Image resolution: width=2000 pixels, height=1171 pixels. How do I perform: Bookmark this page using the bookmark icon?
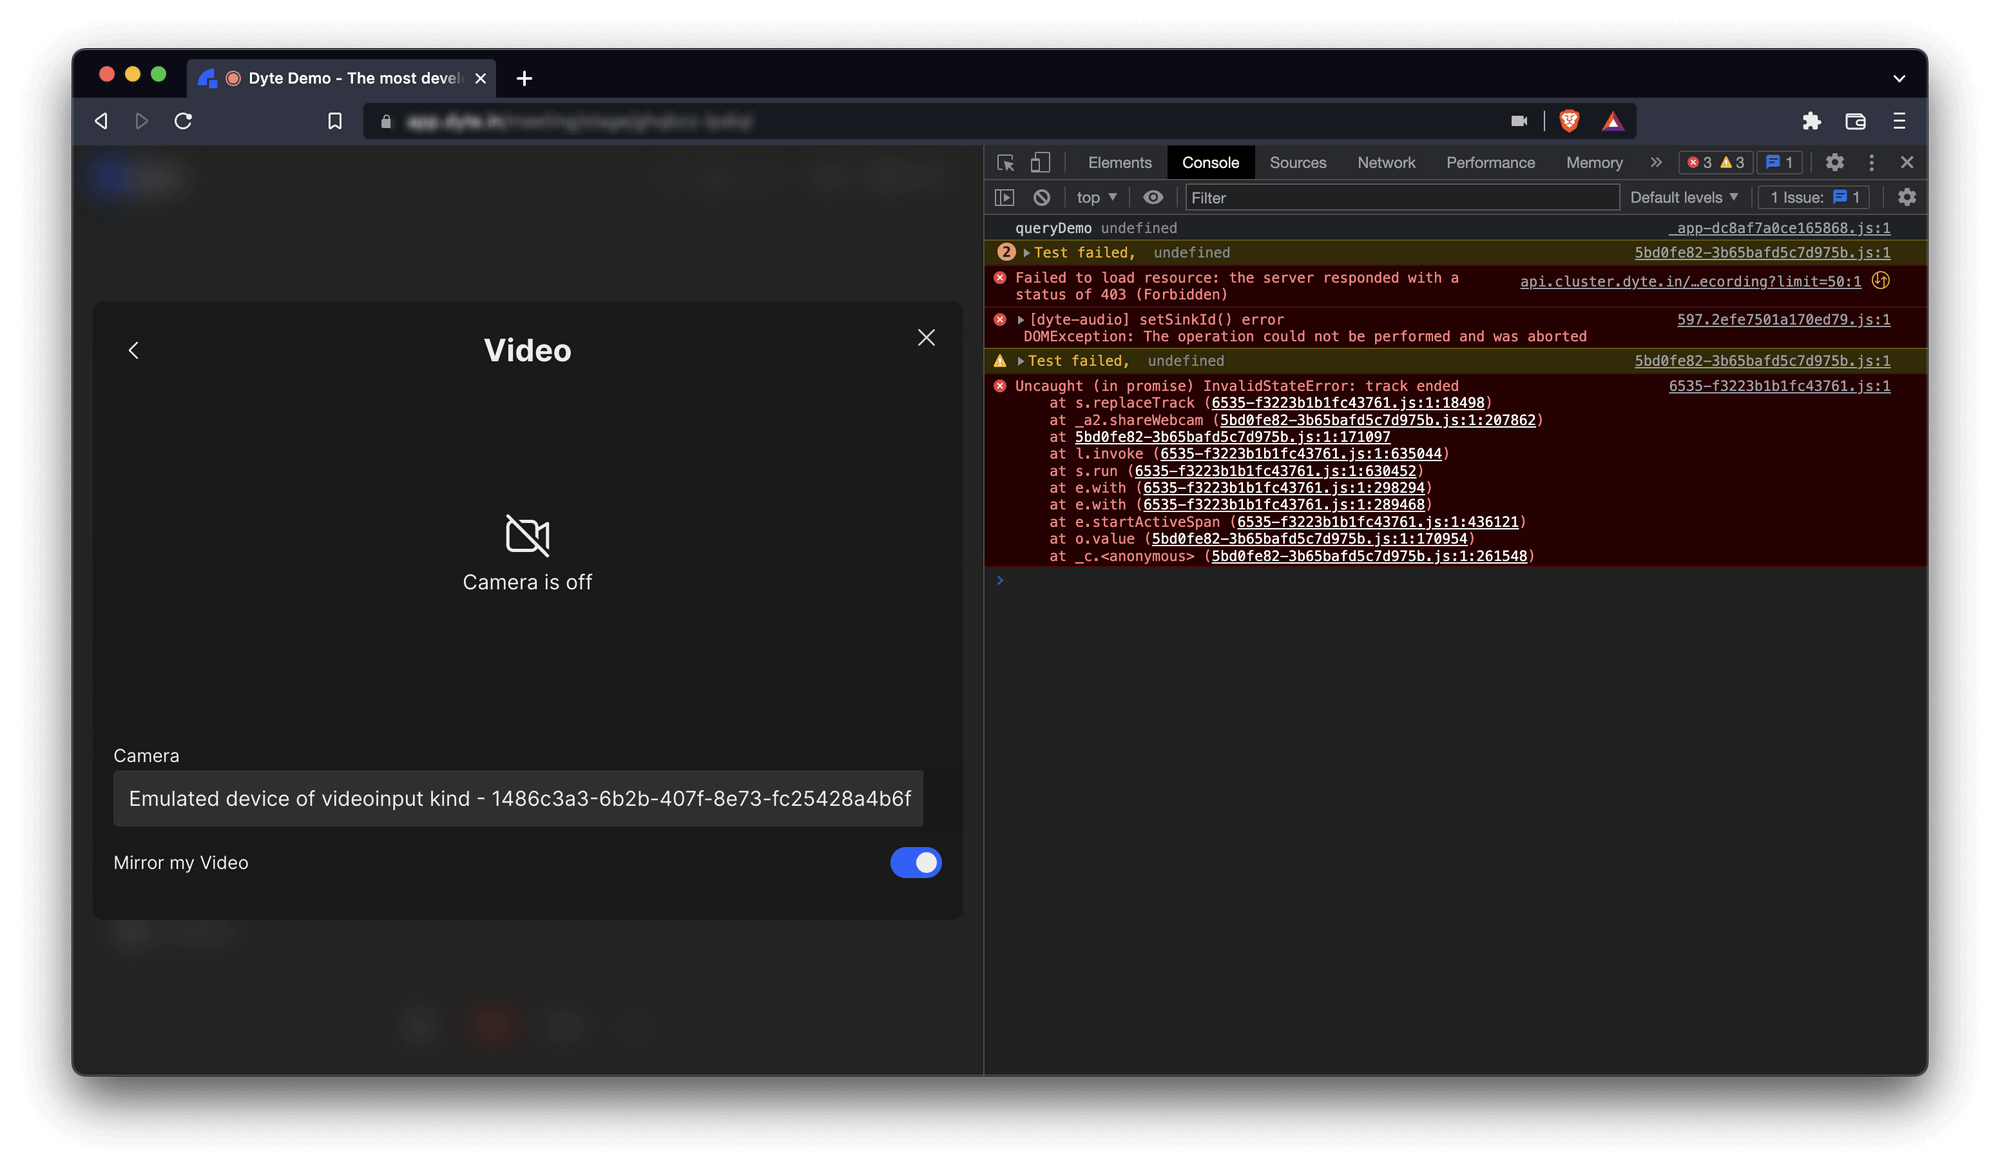click(x=335, y=121)
